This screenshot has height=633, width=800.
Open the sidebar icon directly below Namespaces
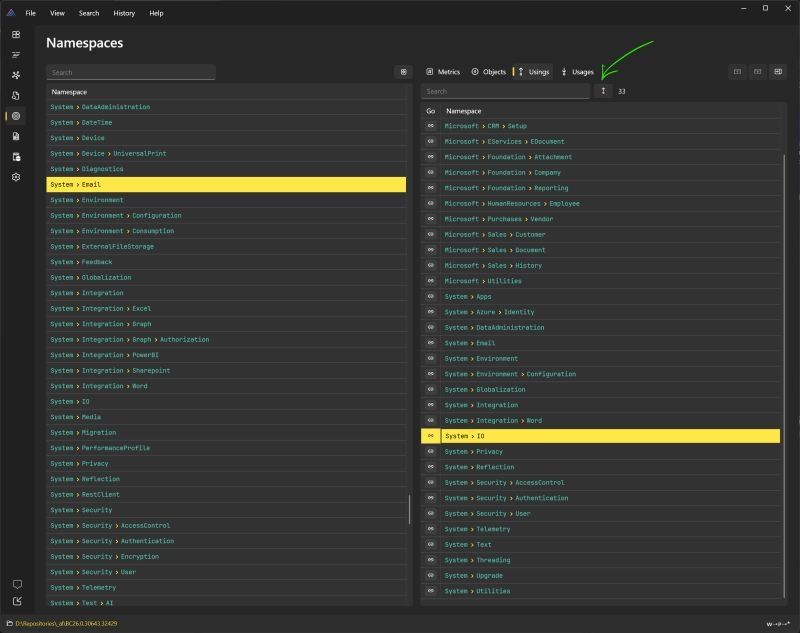coord(16,136)
